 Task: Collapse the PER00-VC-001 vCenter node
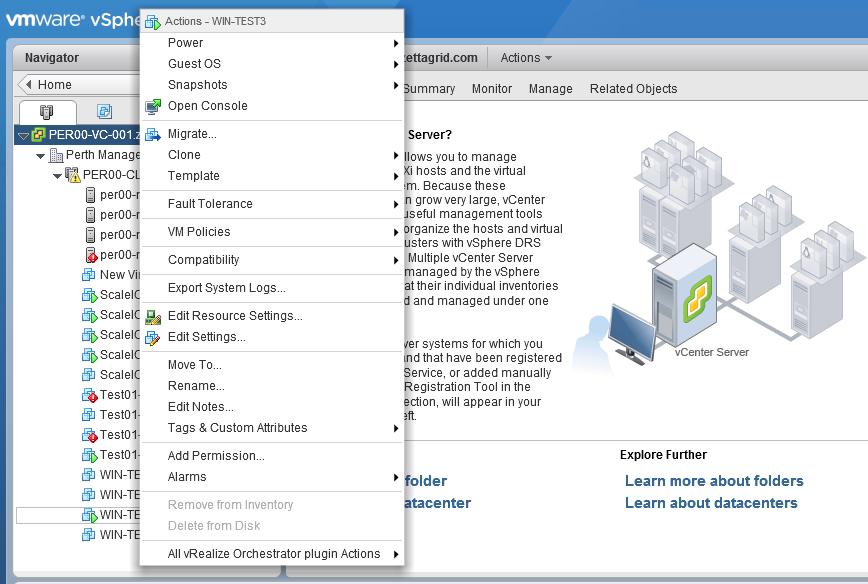point(23,135)
